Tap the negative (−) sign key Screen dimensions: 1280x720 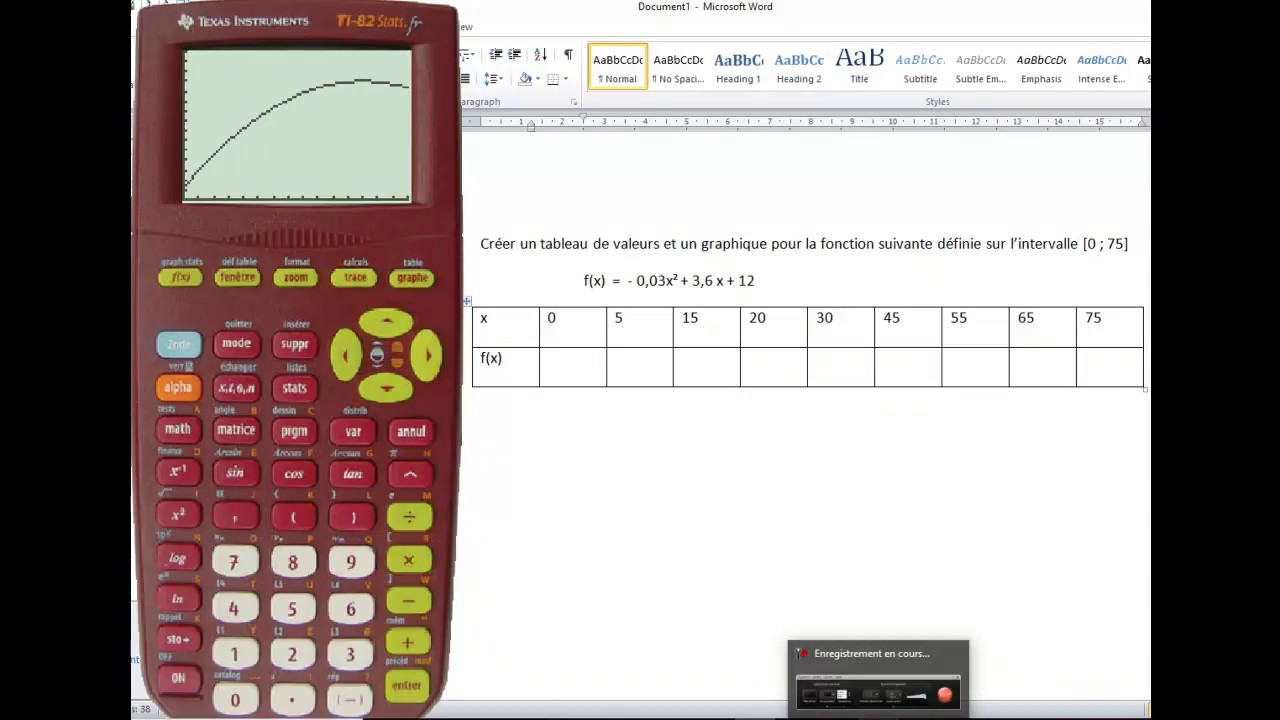pos(349,700)
